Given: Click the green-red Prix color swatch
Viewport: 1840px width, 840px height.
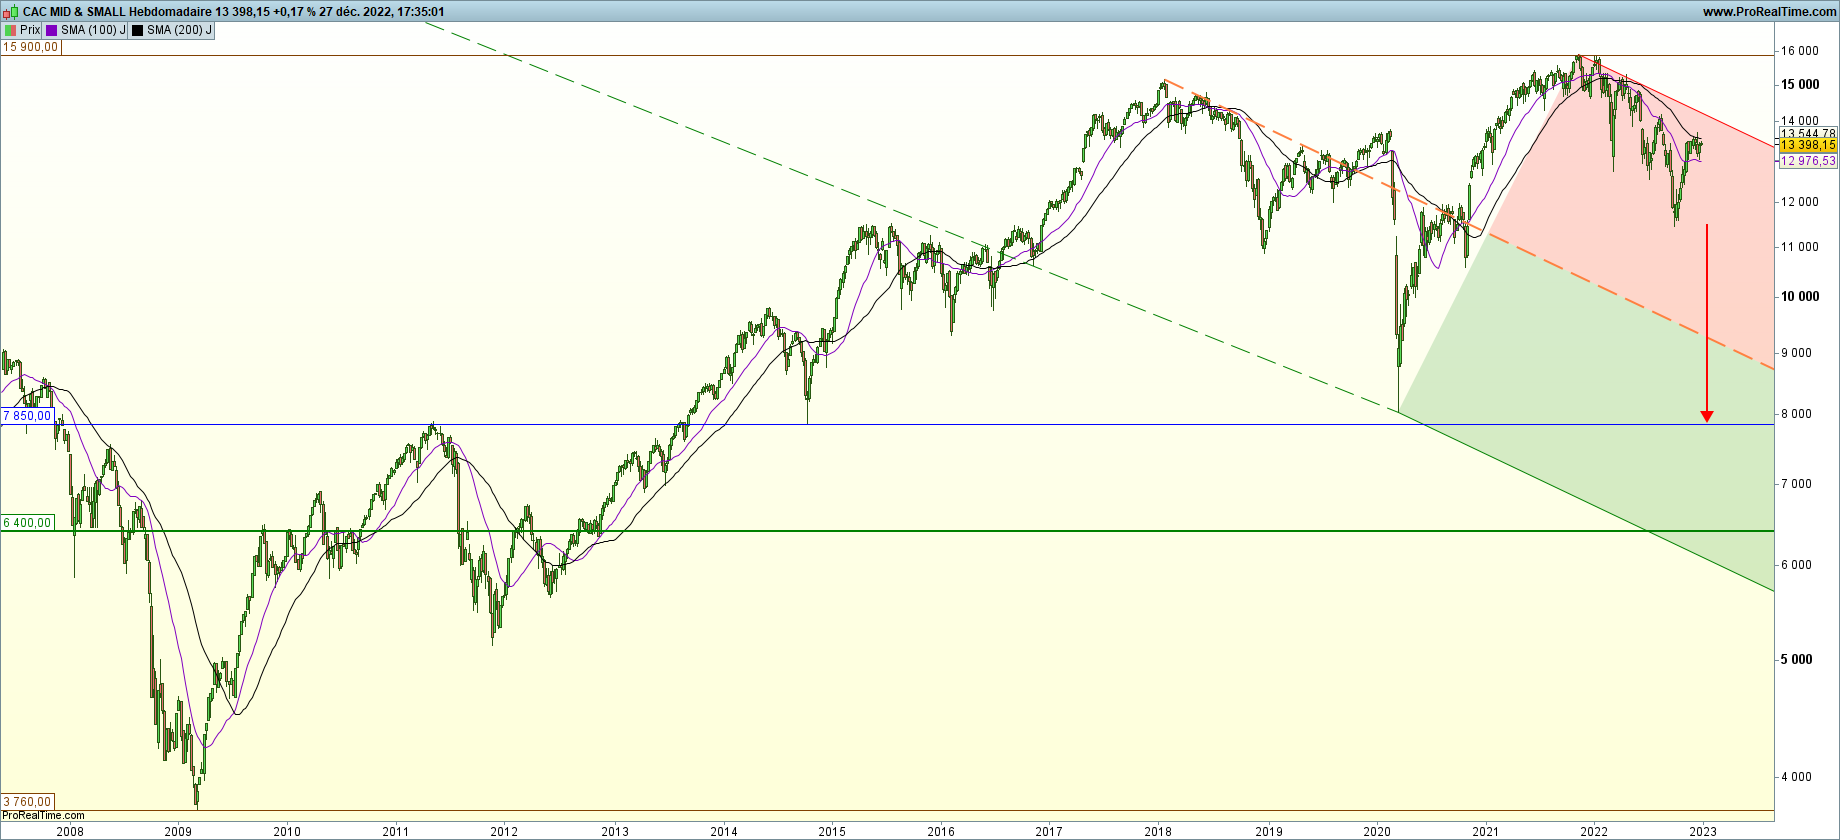Looking at the screenshot, I should pos(10,30).
